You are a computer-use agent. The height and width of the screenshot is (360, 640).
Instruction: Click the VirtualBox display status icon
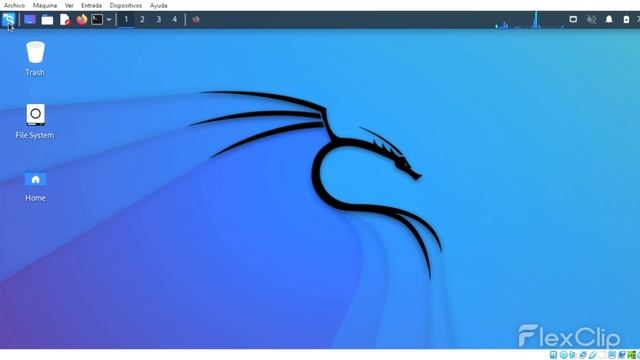pyautogui.click(x=612, y=355)
